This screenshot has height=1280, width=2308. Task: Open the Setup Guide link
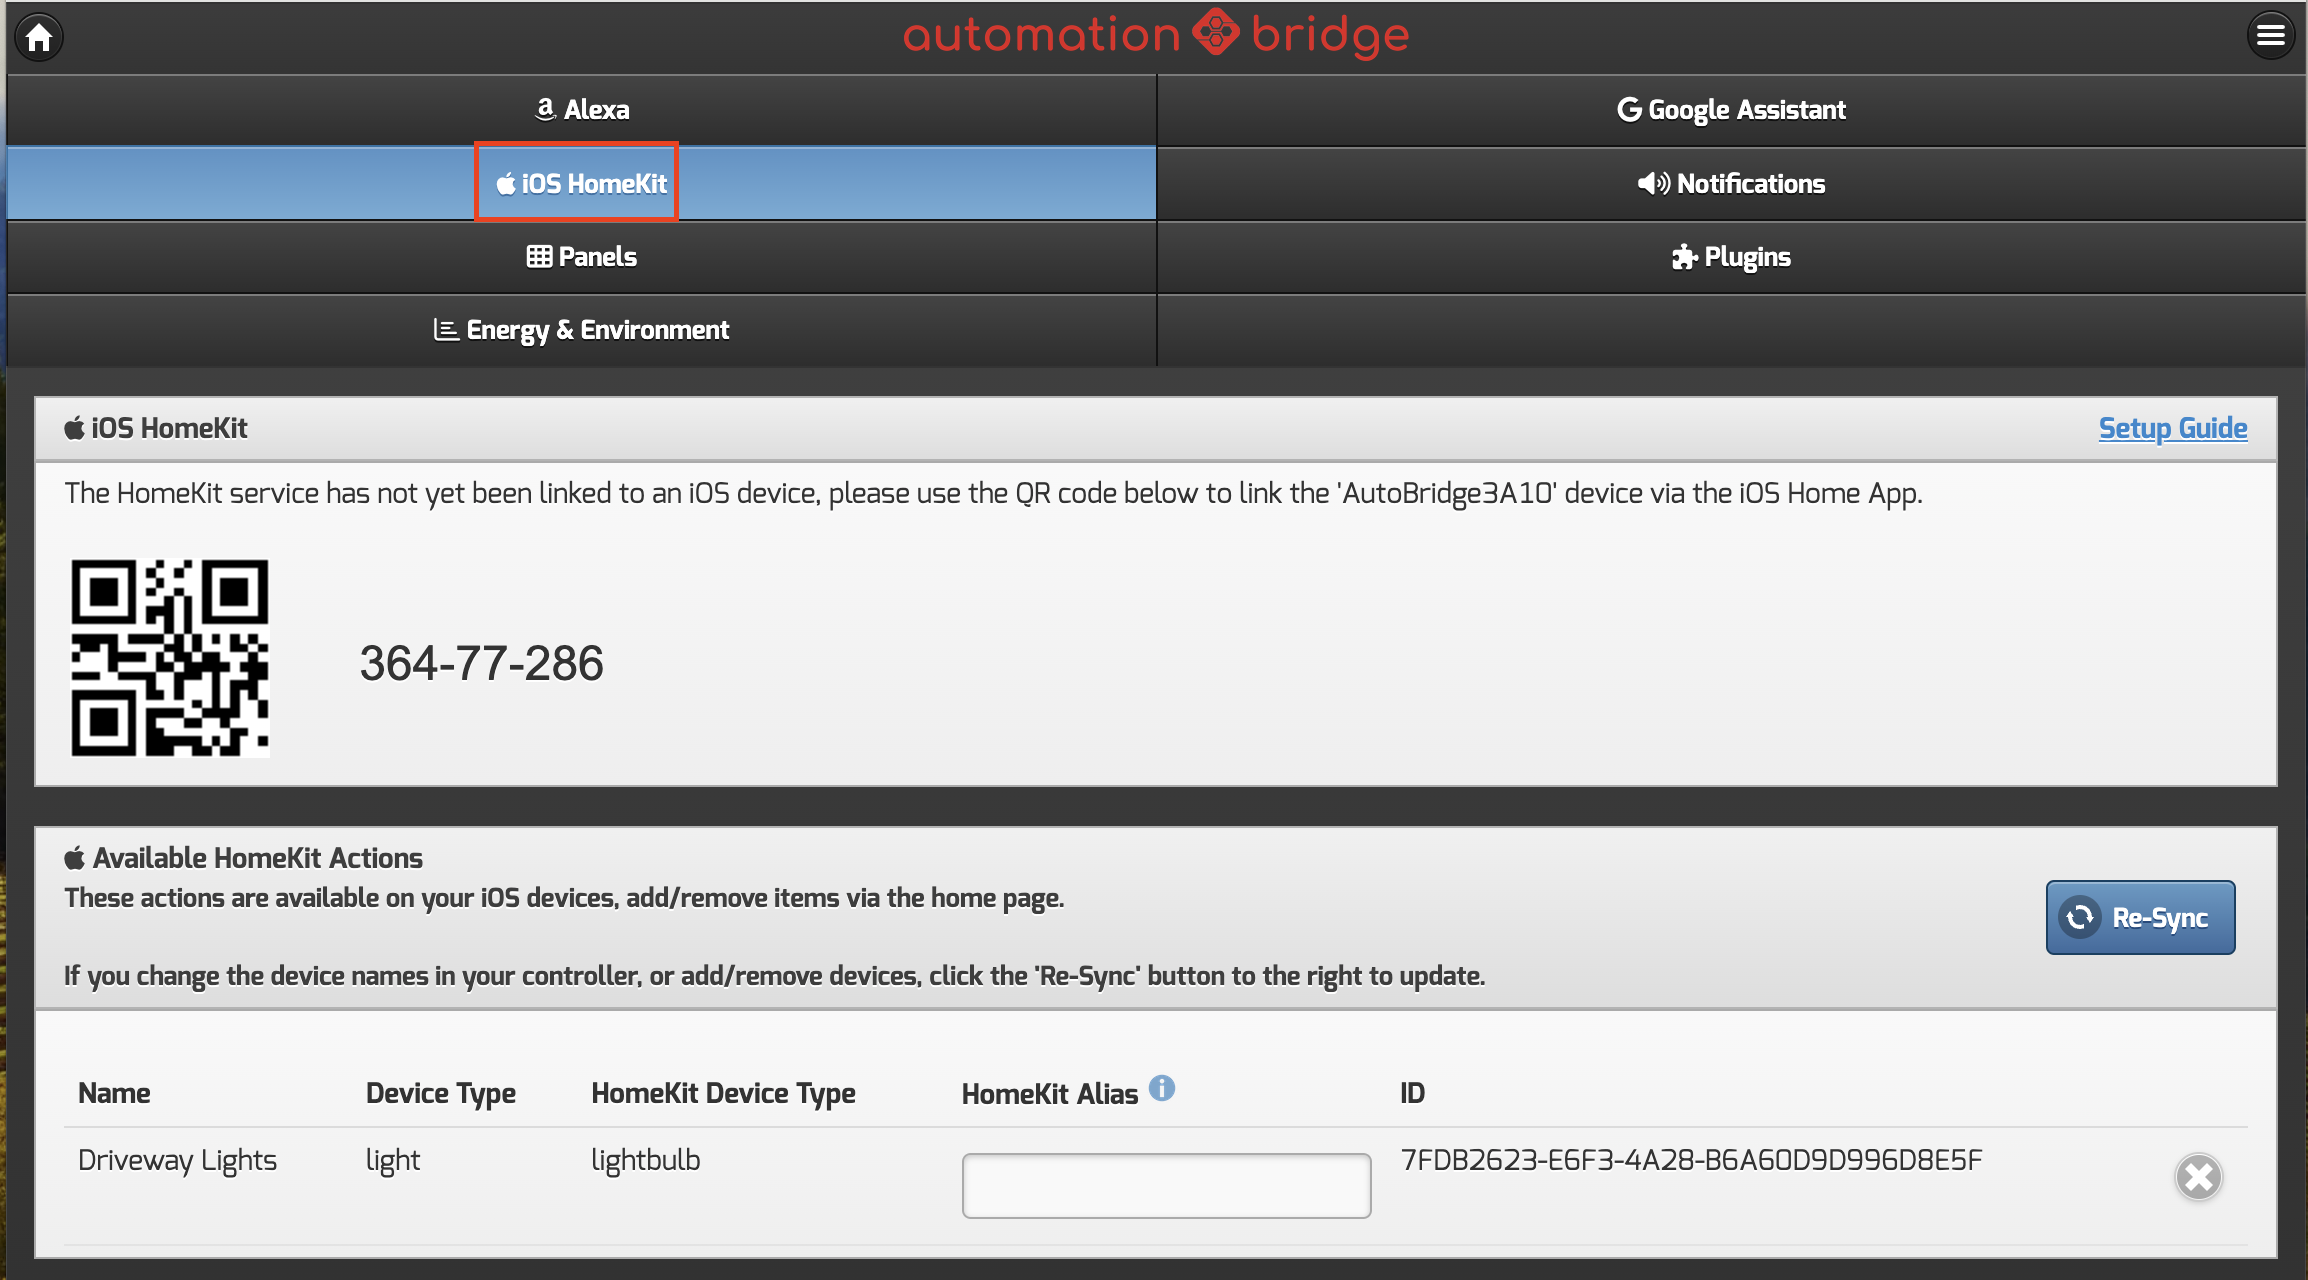[2172, 428]
